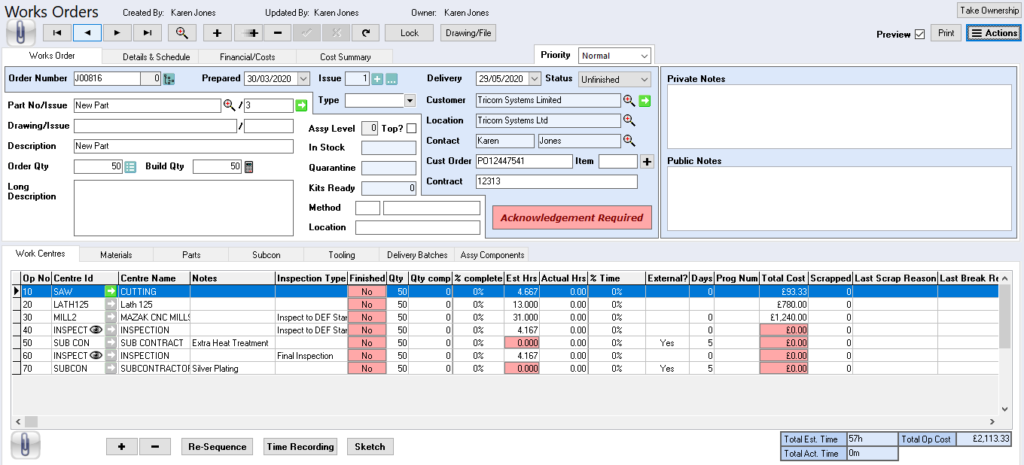
Task: Open the list icon beside Order Qty
Action: [x=130, y=166]
